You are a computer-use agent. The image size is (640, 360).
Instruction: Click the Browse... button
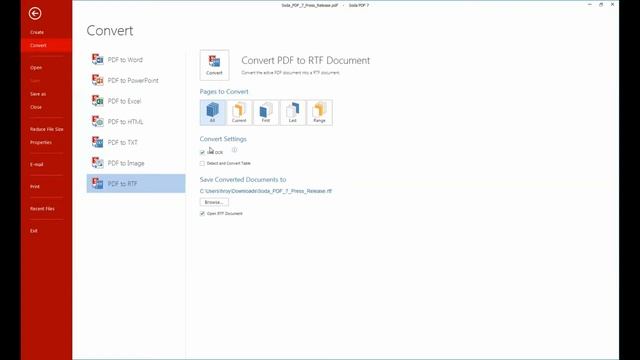click(x=214, y=202)
